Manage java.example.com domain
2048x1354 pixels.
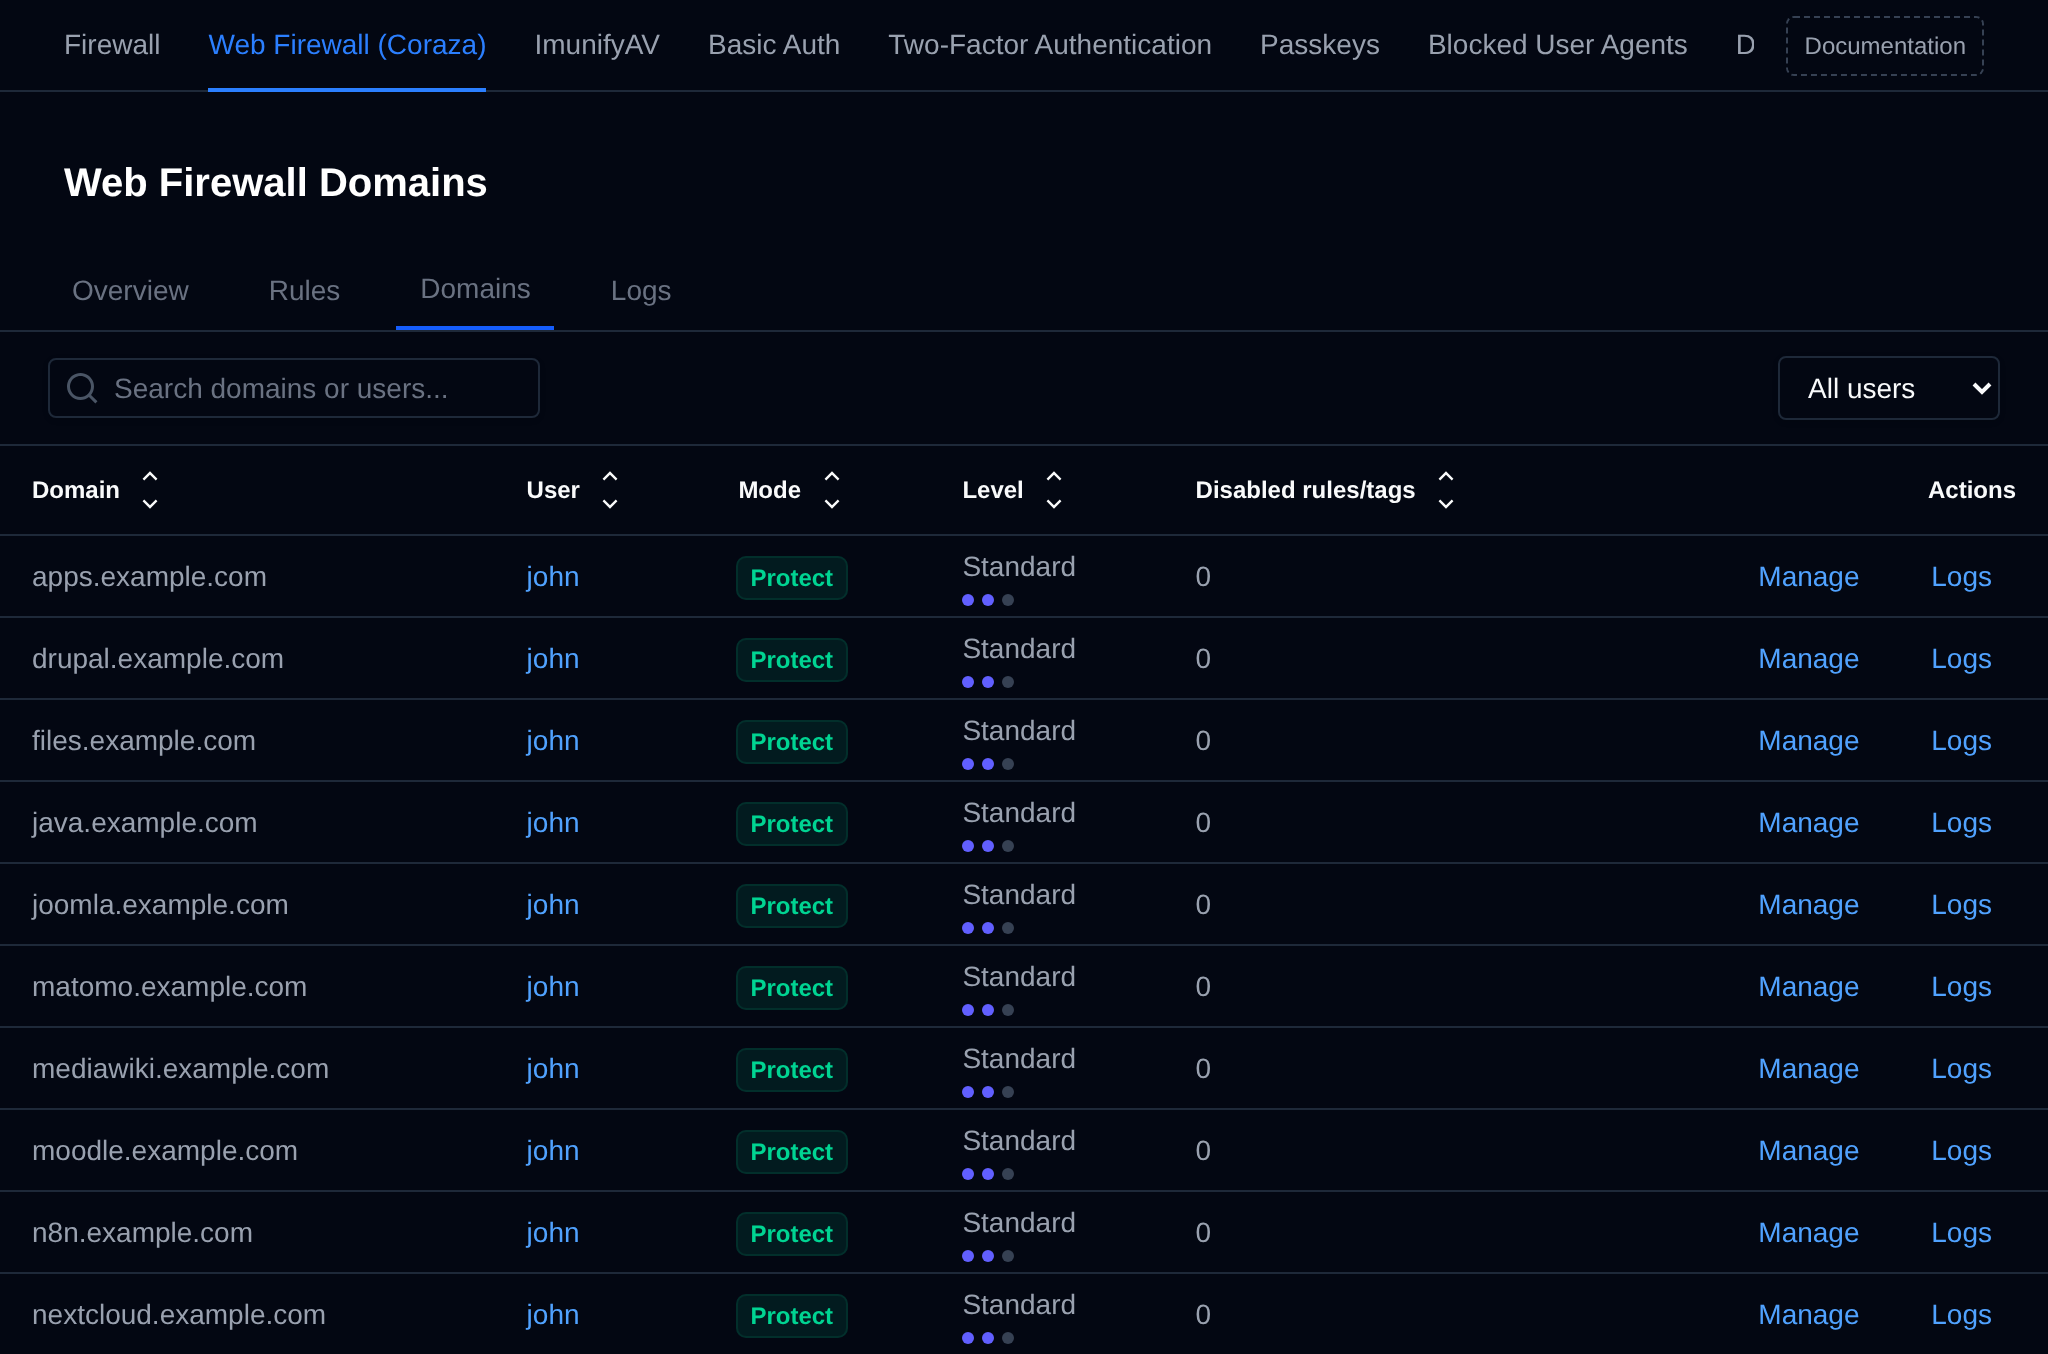point(1808,823)
